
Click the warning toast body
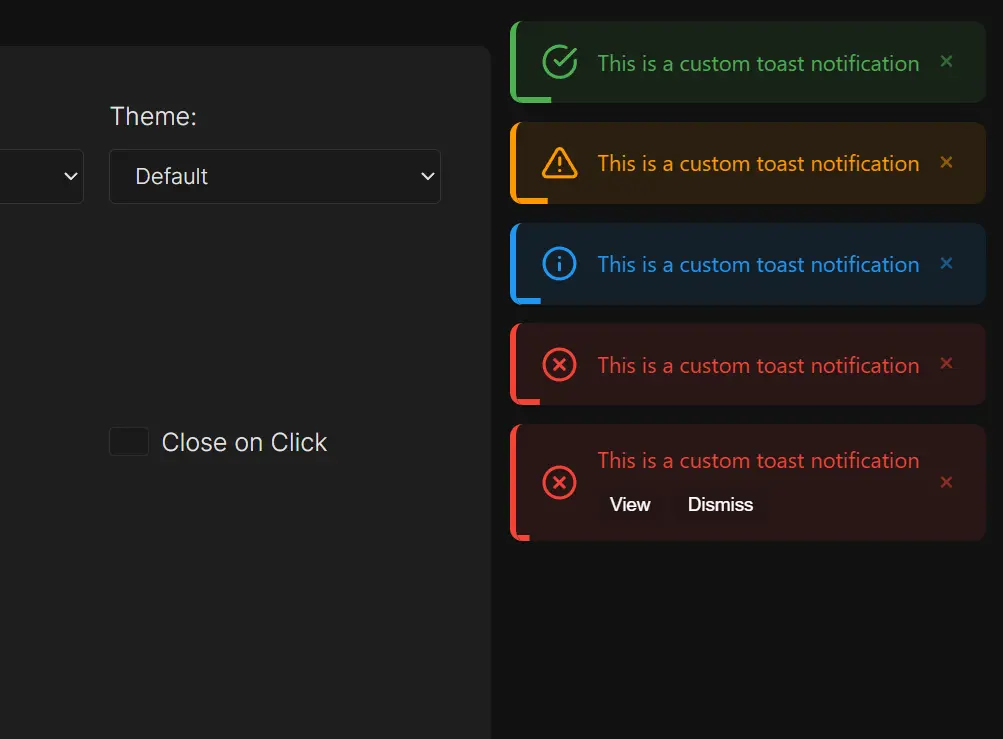757,163
